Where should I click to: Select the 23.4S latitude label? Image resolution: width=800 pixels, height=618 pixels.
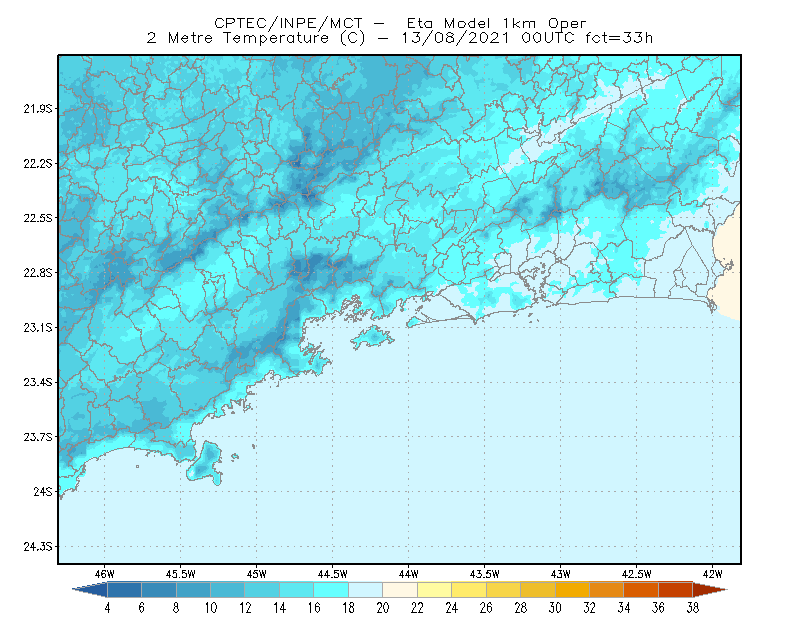(37, 382)
